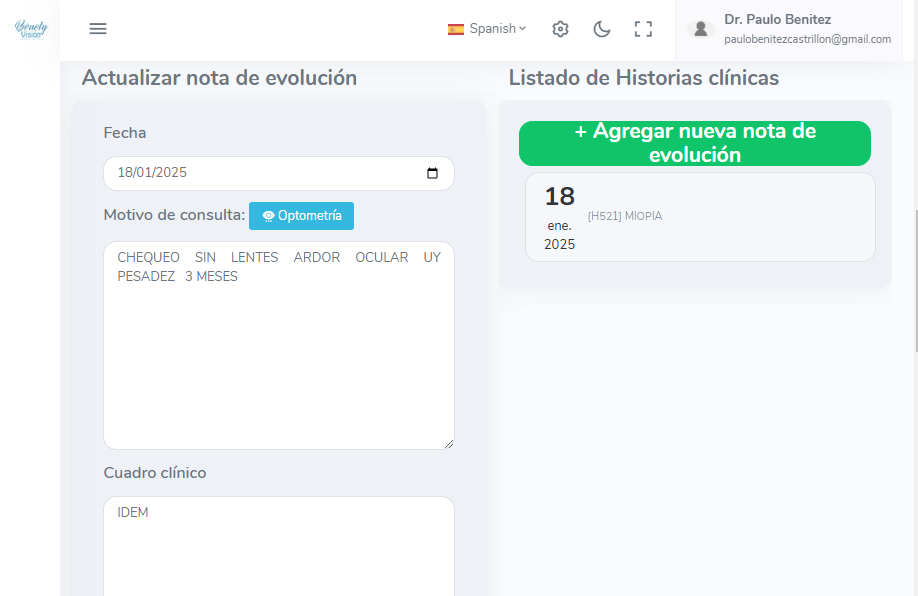This screenshot has width=918, height=596.
Task: Click the page's vertical scrollbar
Action: pos(914,280)
